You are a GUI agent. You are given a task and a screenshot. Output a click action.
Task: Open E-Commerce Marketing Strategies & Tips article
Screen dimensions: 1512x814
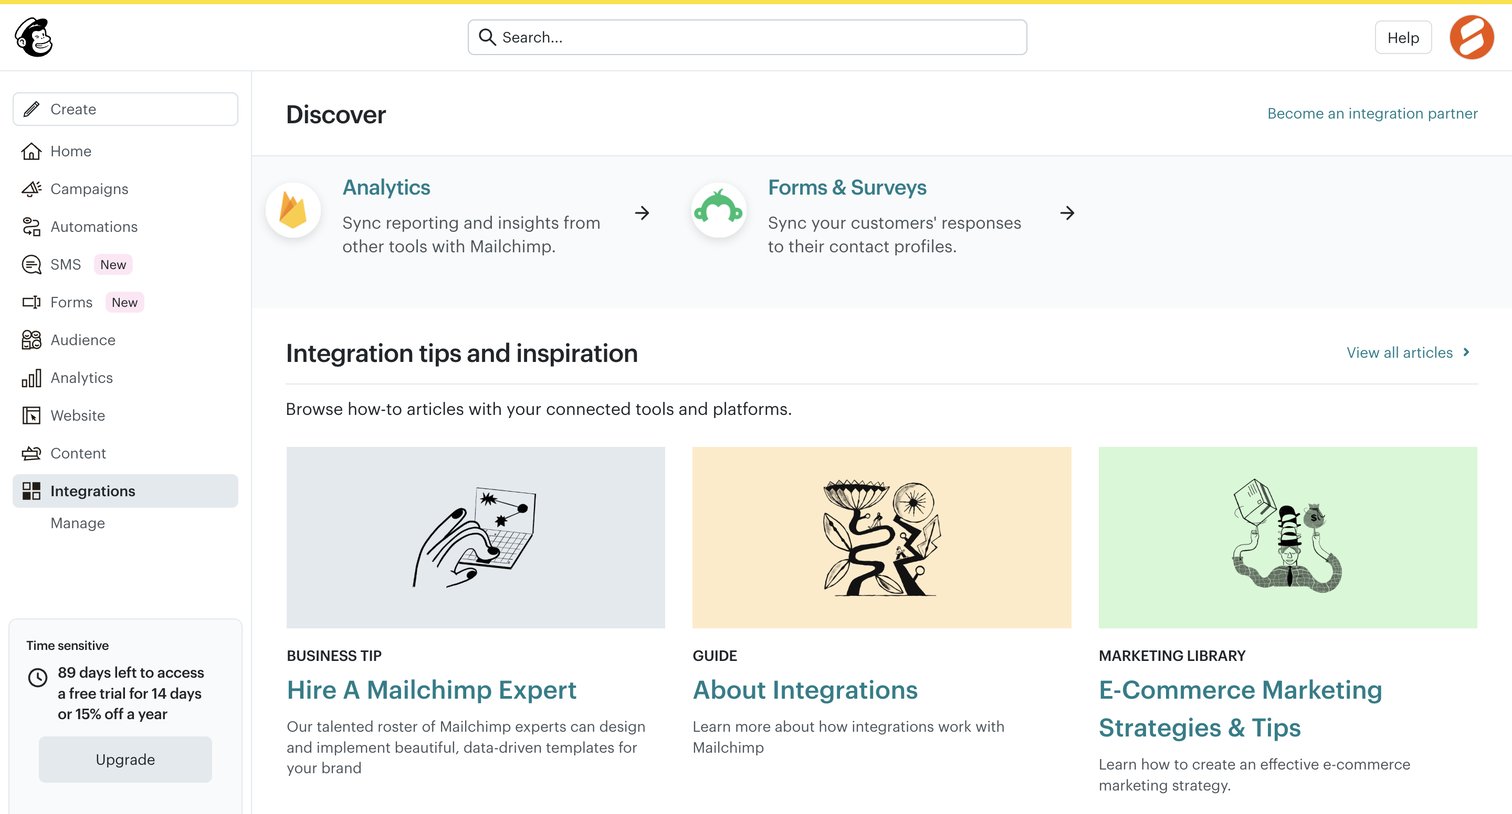tap(1240, 709)
